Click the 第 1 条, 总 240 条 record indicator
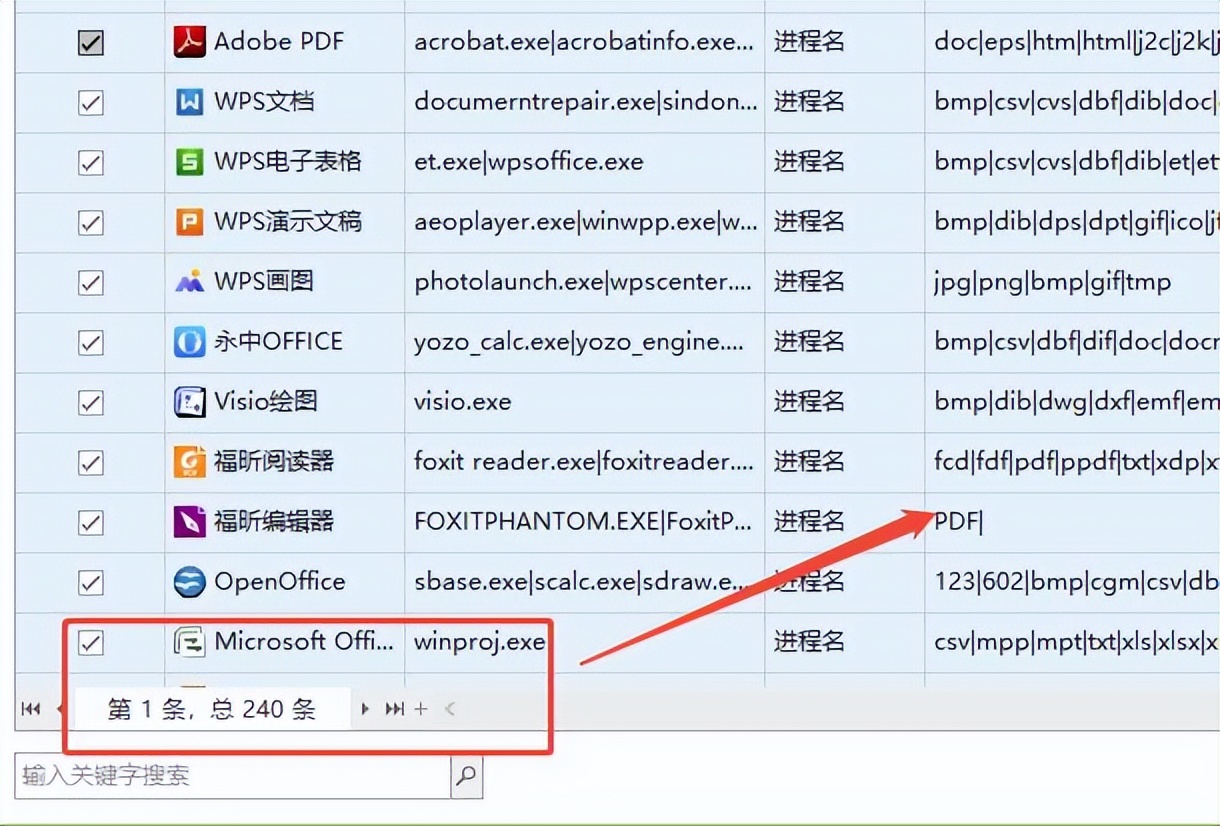The image size is (1220, 826). 212,709
